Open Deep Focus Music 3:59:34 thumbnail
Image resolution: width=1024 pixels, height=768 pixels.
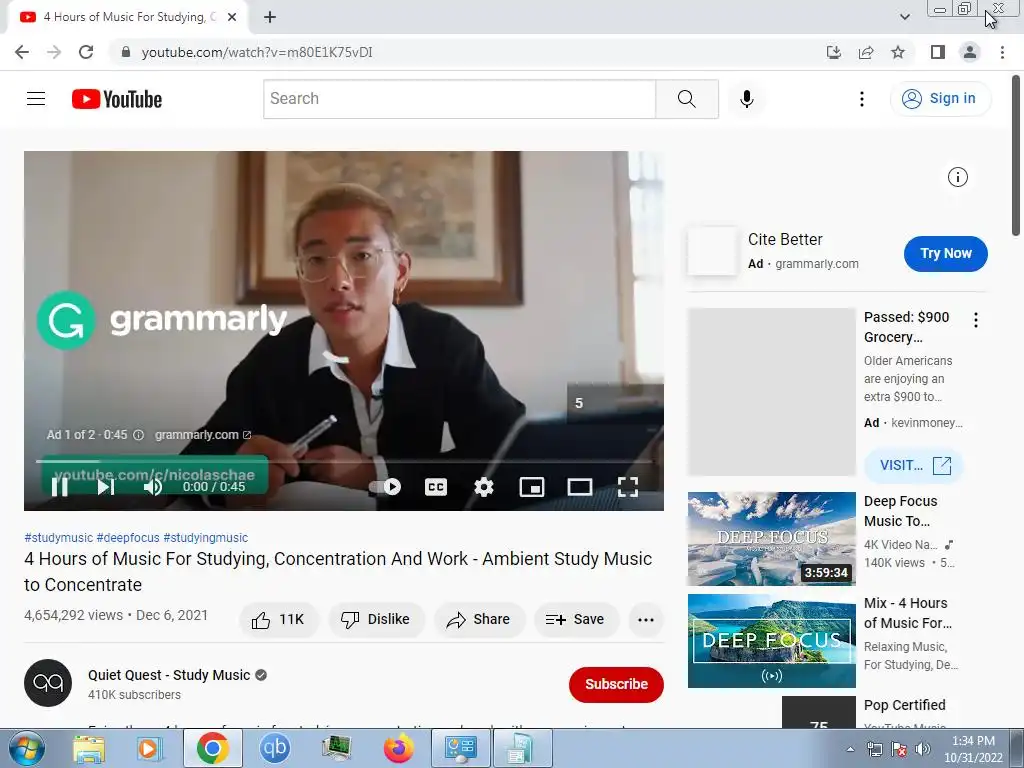tap(771, 539)
